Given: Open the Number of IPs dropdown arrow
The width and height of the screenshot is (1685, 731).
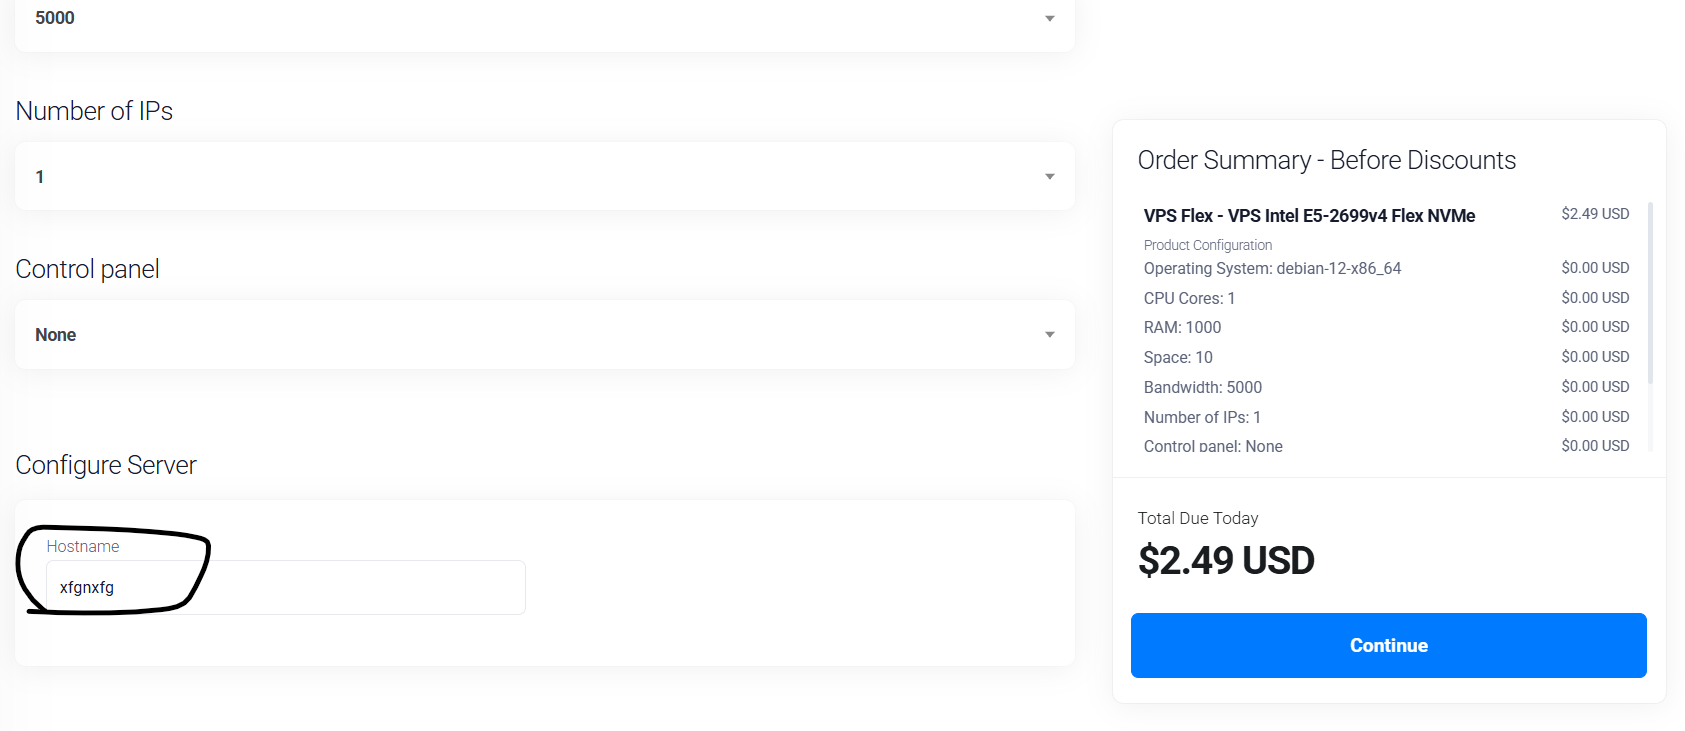Looking at the screenshot, I should coord(1049,177).
